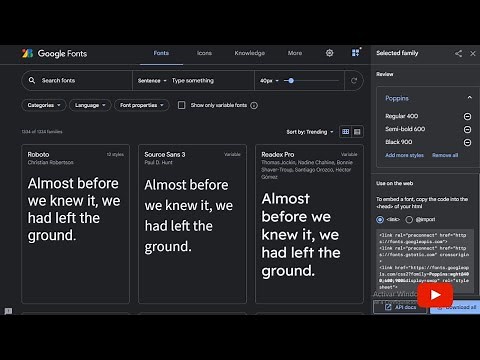The height and width of the screenshot is (360, 480).
Task: Click the Download all button
Action: pyautogui.click(x=455, y=307)
